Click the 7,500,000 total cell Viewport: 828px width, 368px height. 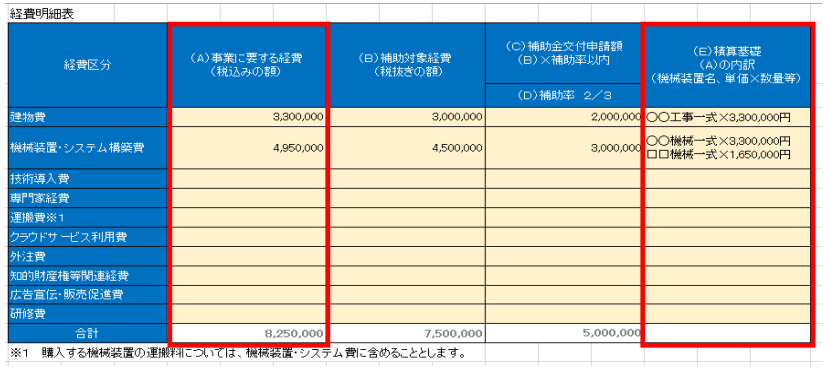coord(405,333)
